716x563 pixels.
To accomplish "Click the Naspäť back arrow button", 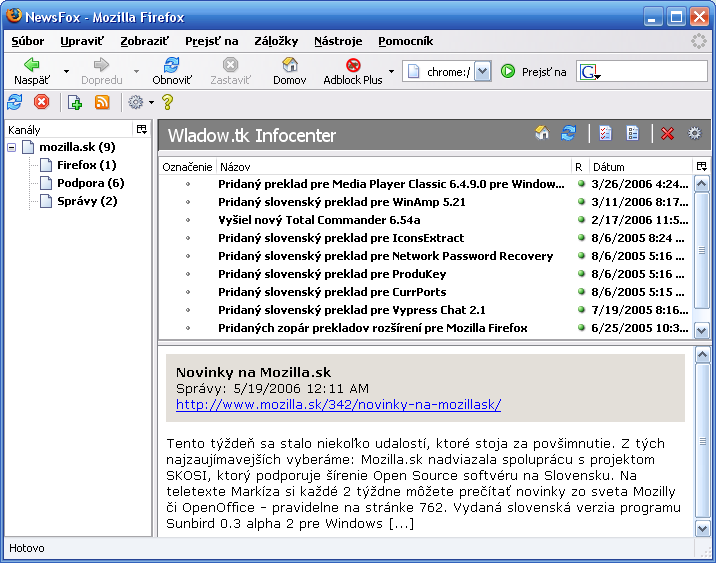I will pos(32,71).
